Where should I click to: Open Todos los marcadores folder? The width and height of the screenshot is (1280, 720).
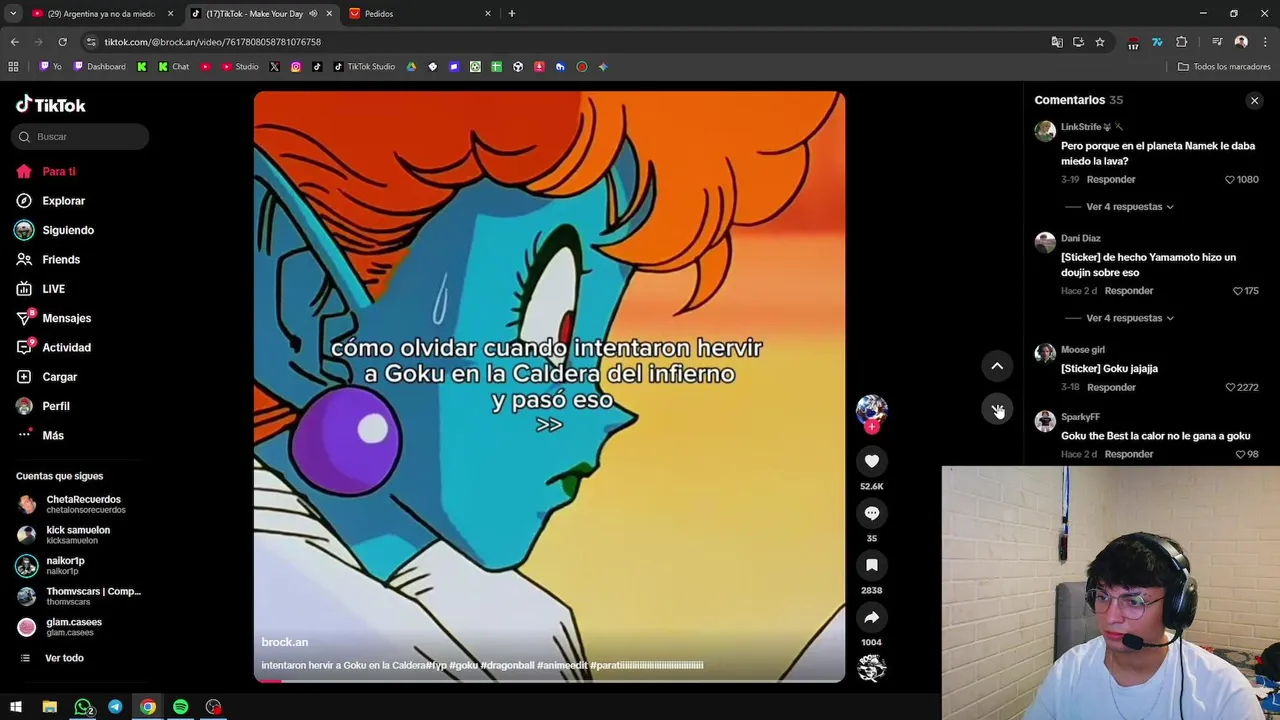tap(1224, 67)
